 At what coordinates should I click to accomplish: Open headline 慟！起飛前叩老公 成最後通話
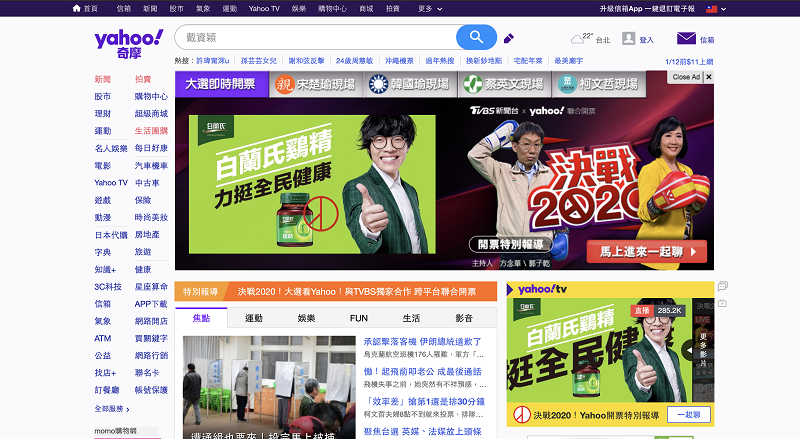(422, 372)
